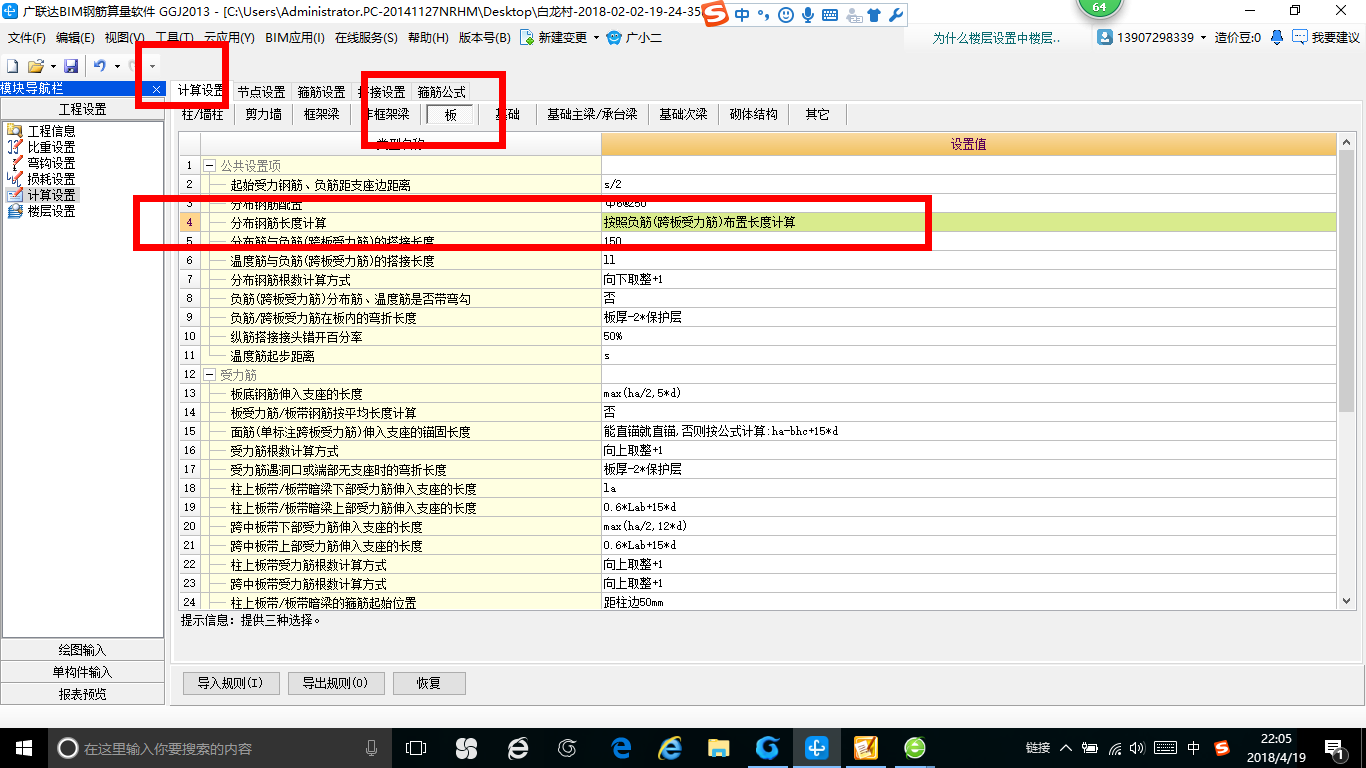1366x768 pixels.
Task: Collapse the 公共设置项 group
Action: [210, 166]
